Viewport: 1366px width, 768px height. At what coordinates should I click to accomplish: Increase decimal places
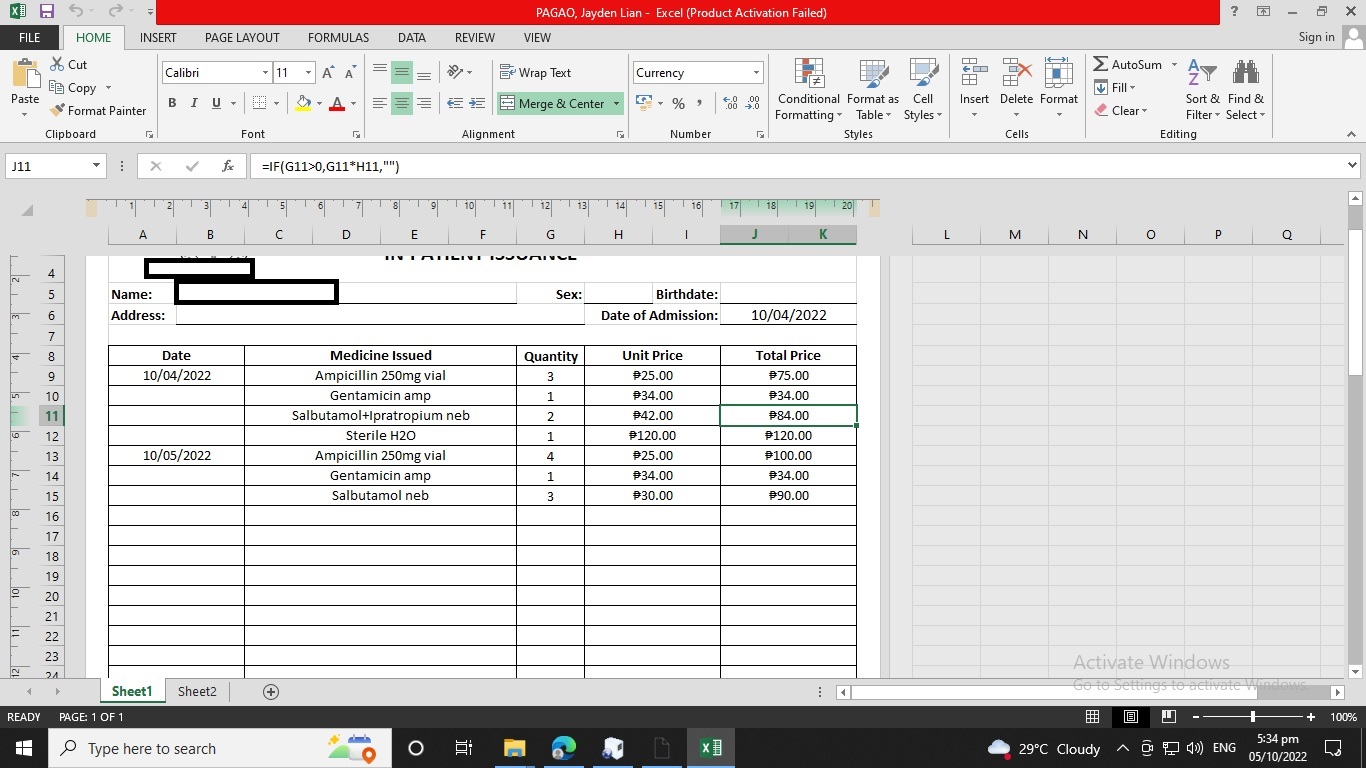pyautogui.click(x=730, y=103)
